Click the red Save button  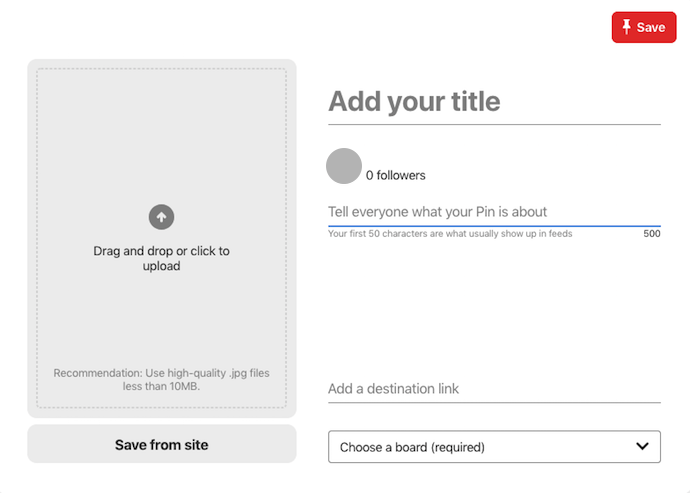pyautogui.click(x=643, y=27)
